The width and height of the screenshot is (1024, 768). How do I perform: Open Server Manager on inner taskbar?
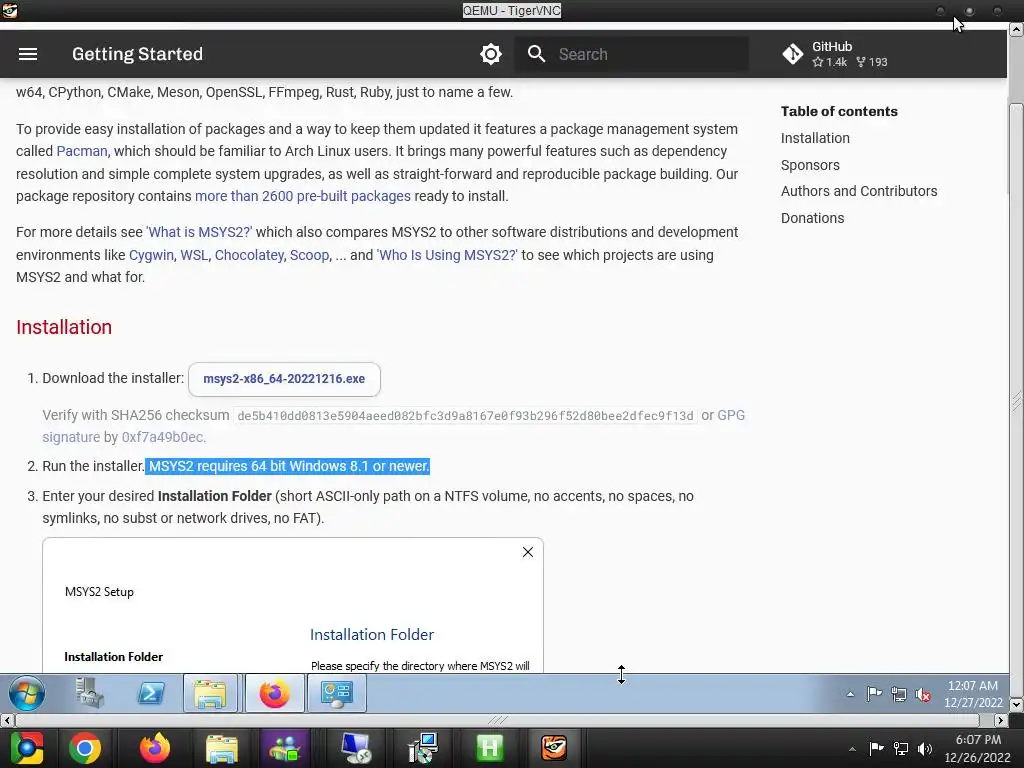[x=89, y=694]
